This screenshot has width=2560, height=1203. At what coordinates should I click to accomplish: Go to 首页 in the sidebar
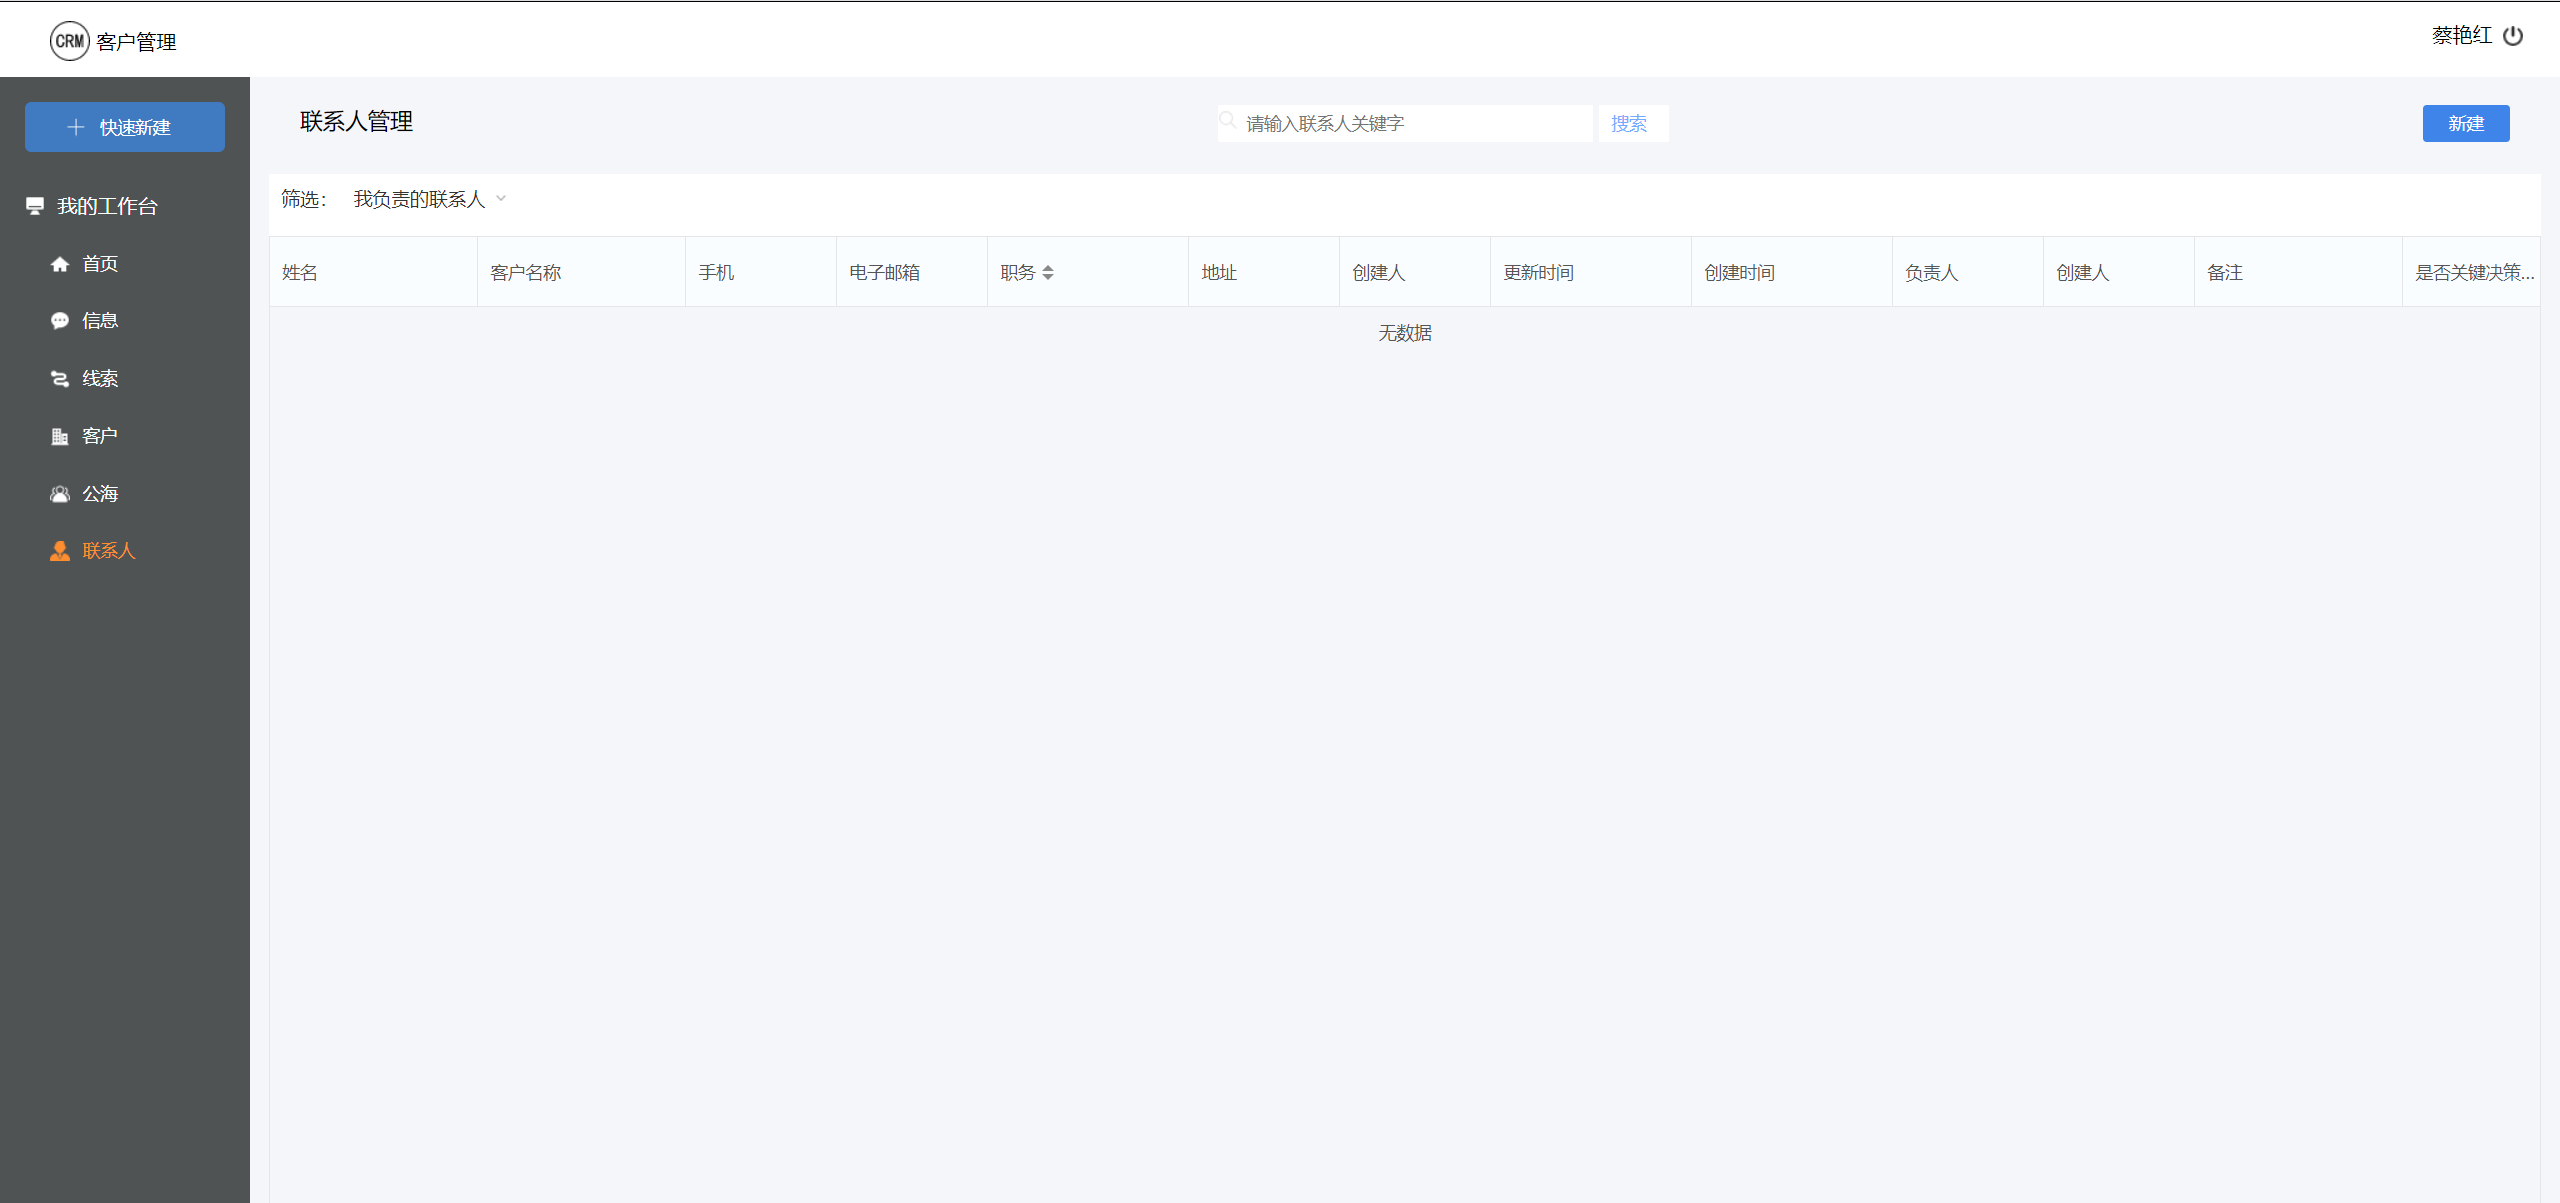point(100,264)
